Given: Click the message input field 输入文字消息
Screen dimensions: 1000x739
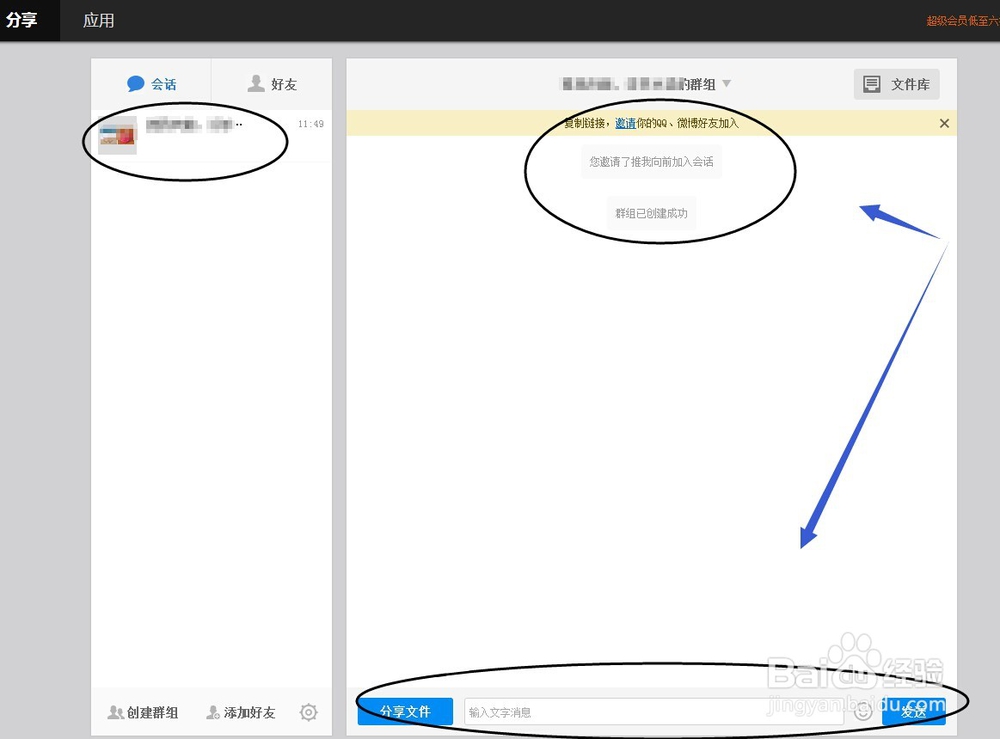Looking at the screenshot, I should point(650,711).
